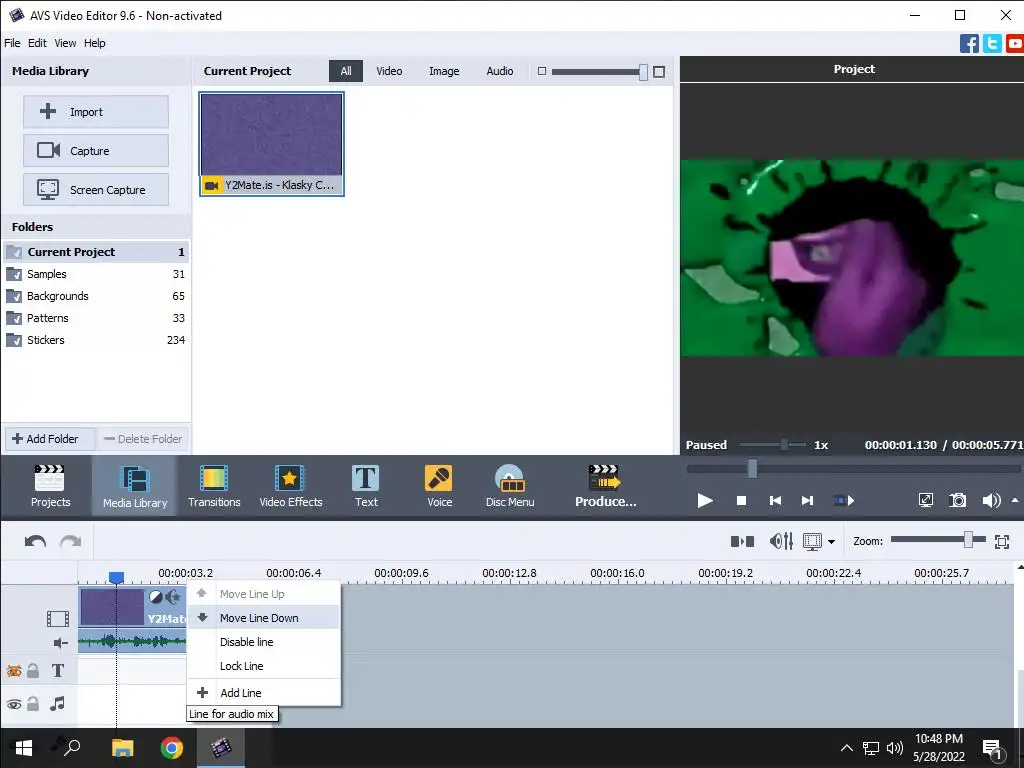This screenshot has width=1024, height=768.
Task: Click the thumbnail size slider
Action: (600, 72)
